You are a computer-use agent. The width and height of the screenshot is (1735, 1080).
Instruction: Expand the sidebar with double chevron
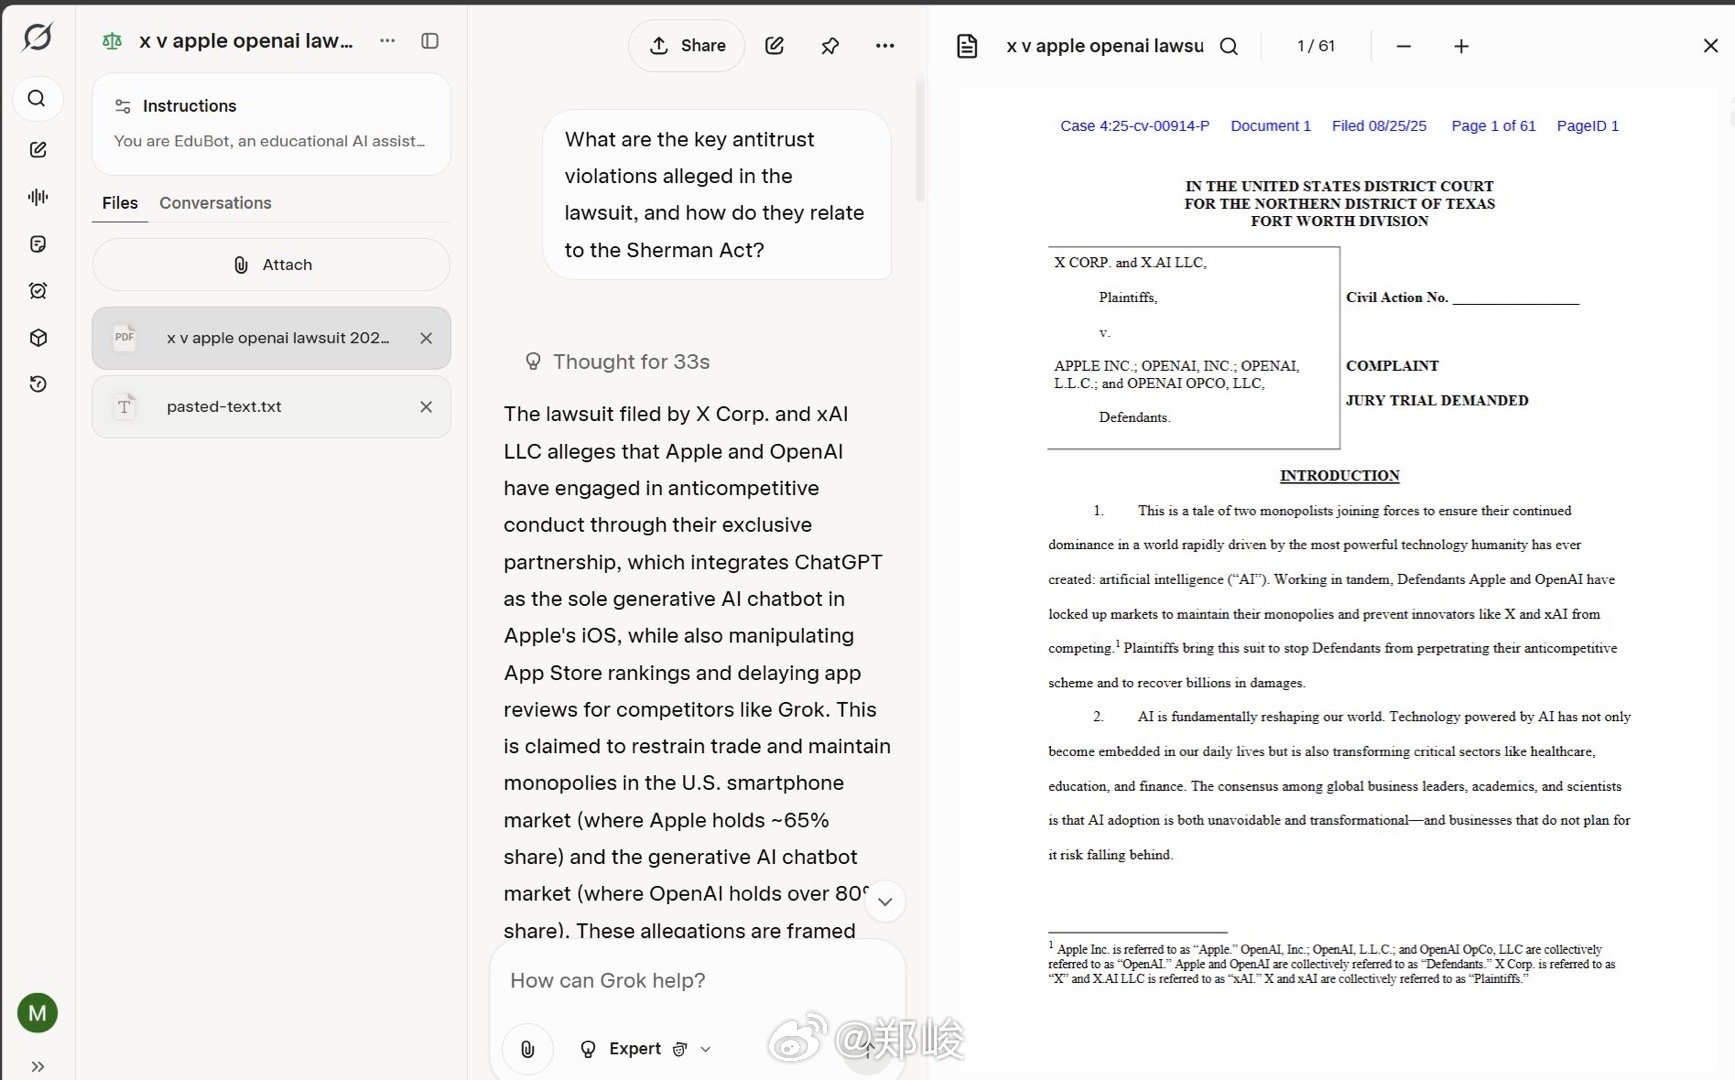tap(38, 1066)
